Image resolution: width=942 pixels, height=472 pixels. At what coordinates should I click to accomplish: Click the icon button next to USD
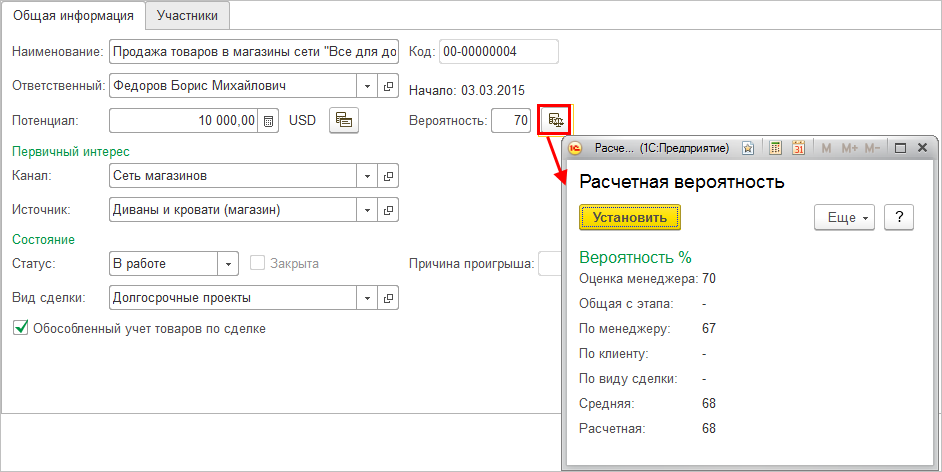344,120
